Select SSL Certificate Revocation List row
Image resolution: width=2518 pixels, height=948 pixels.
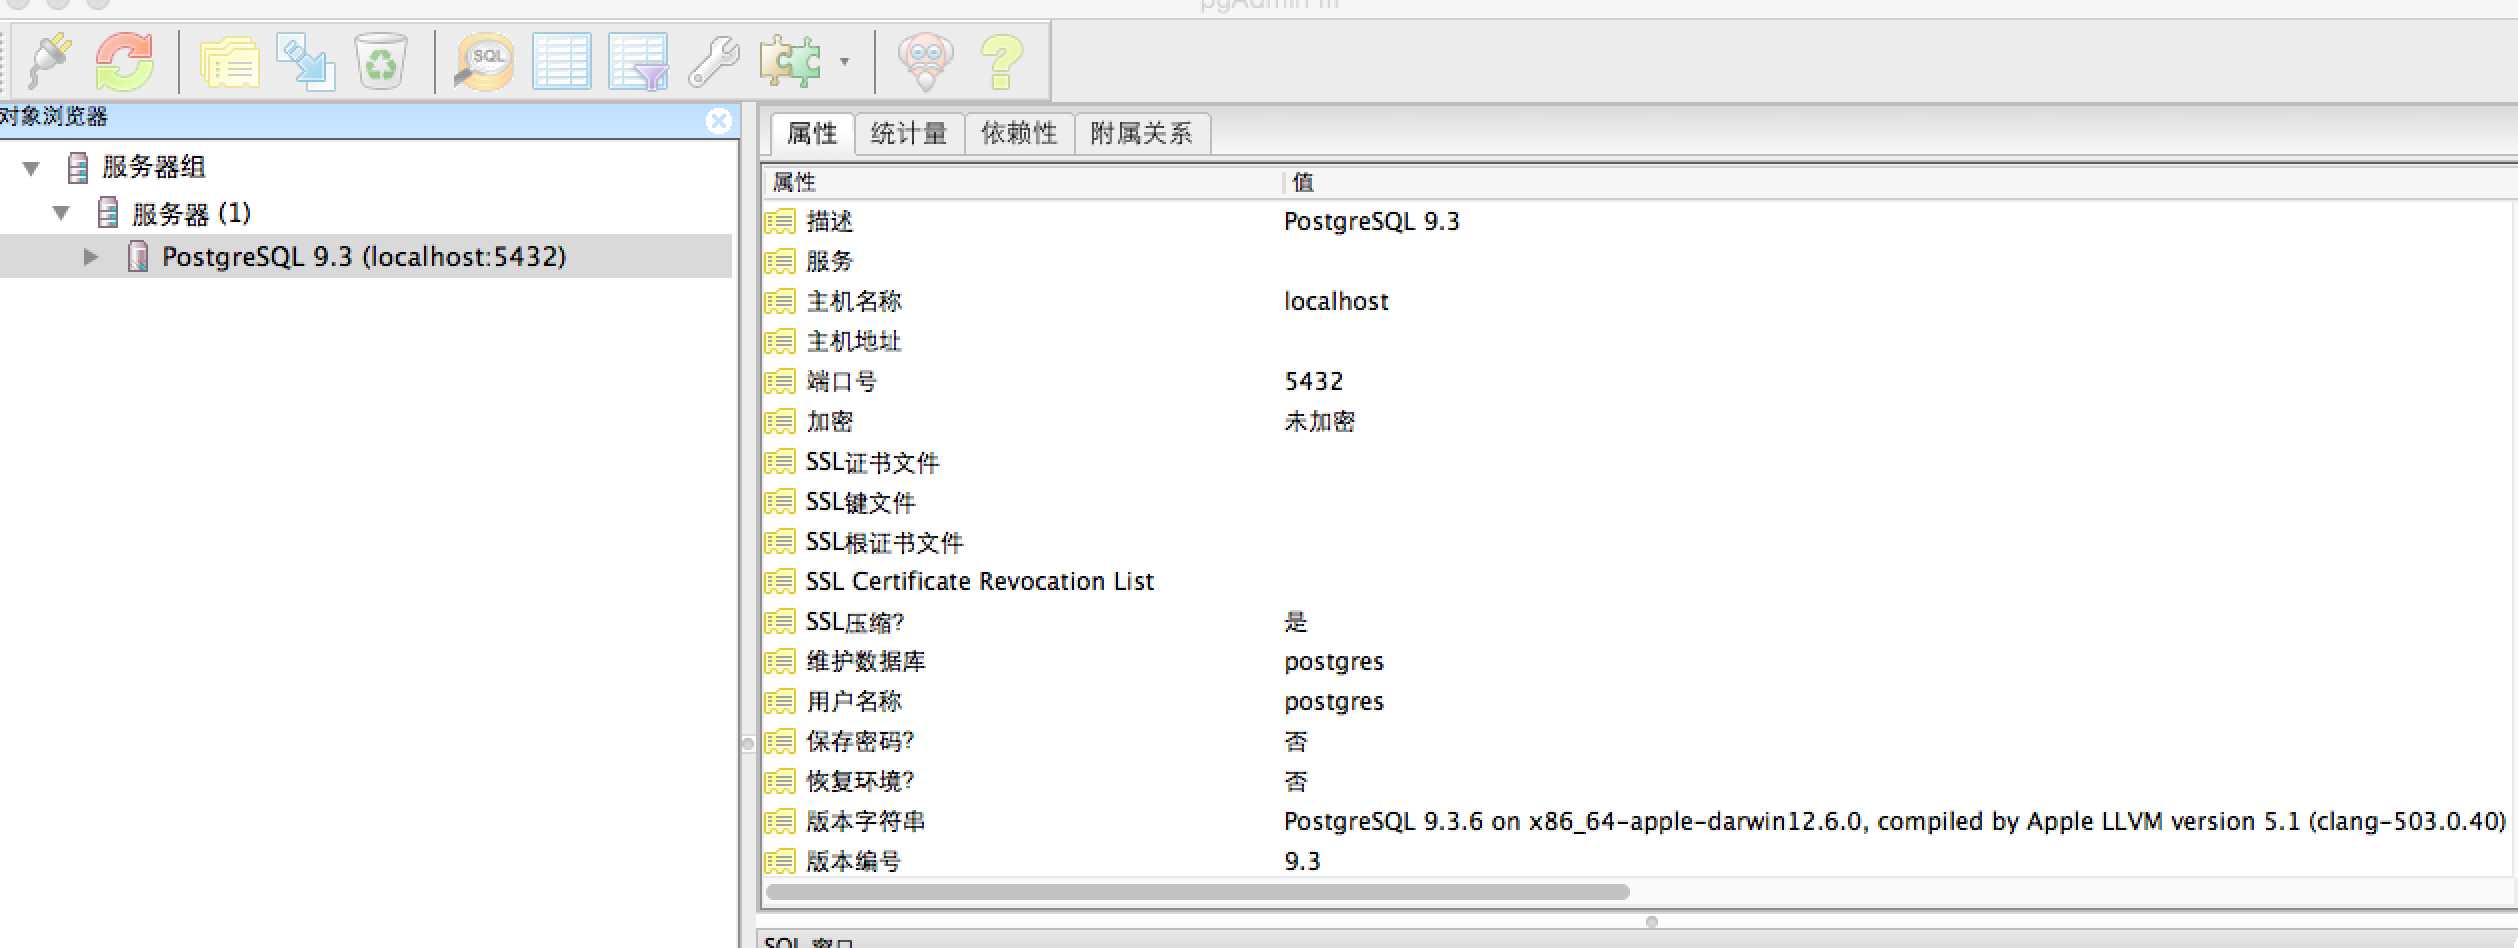tap(1639, 581)
